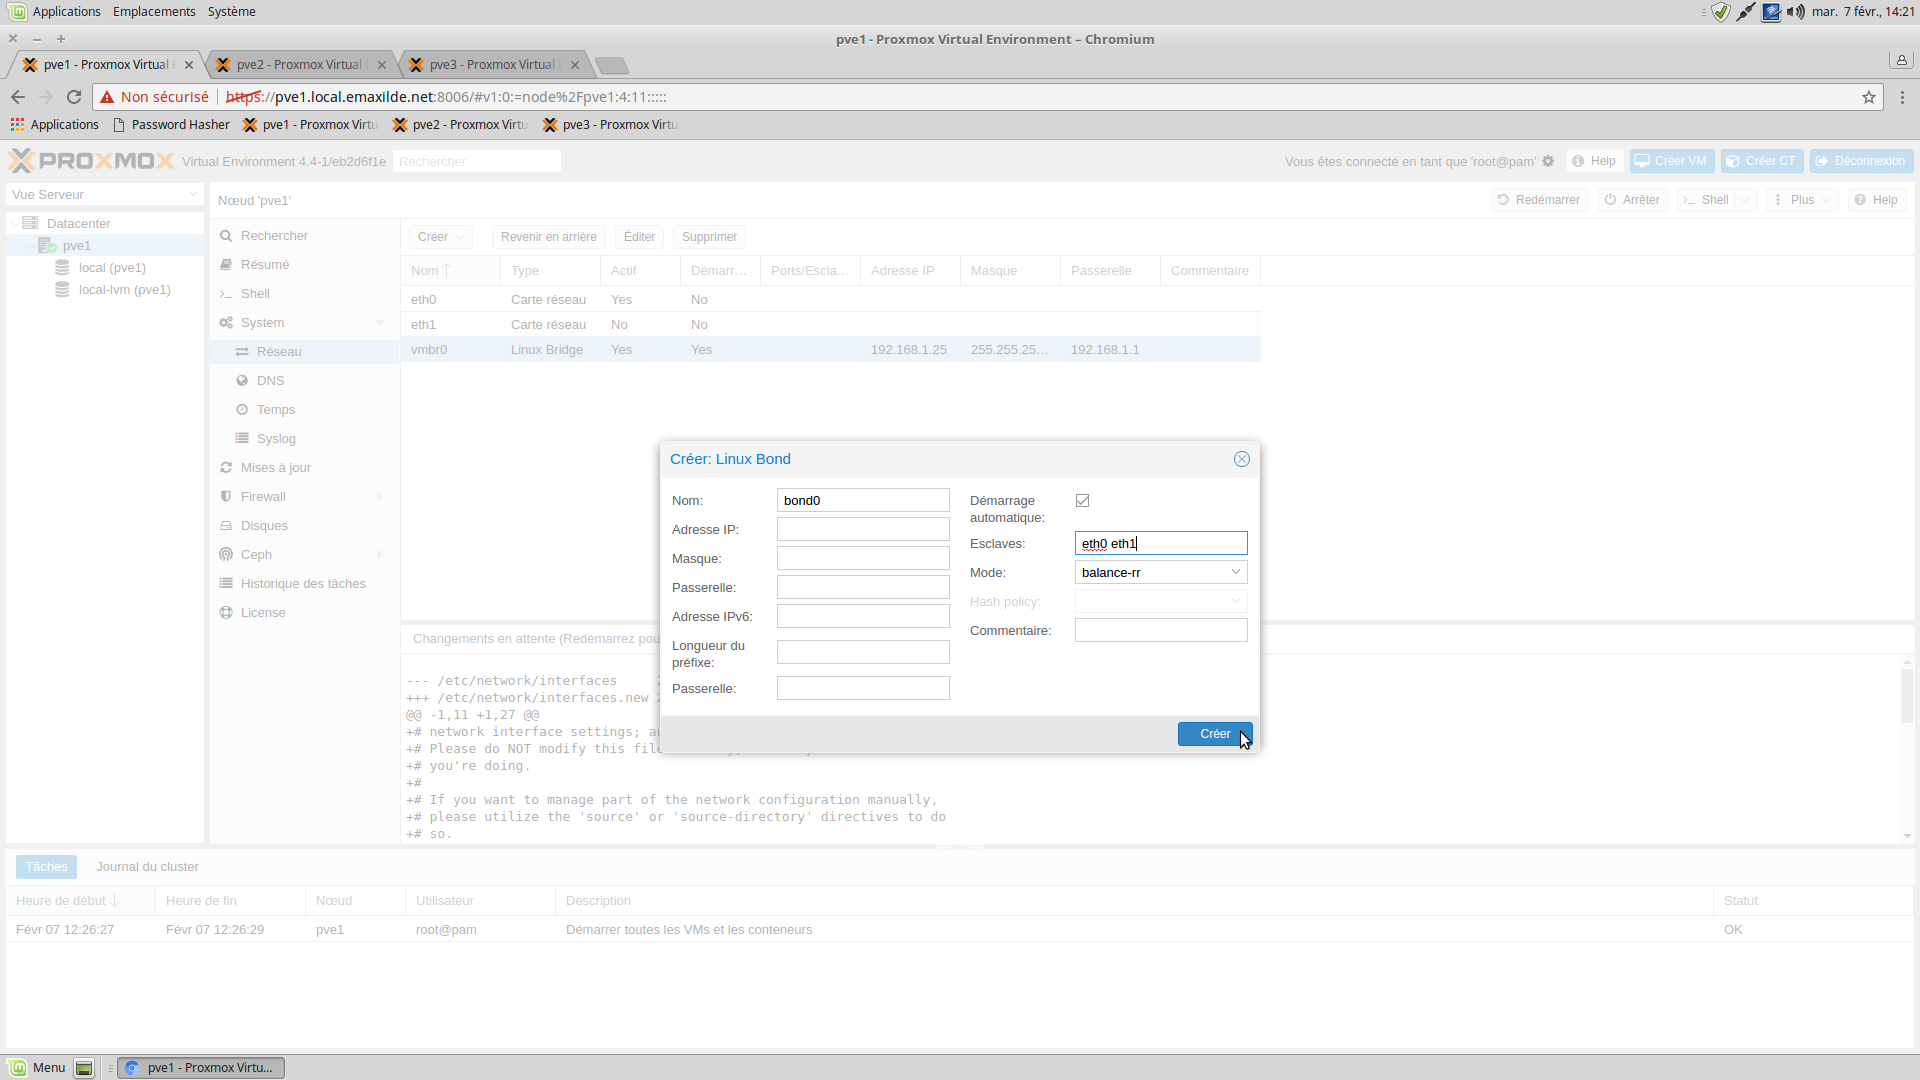This screenshot has height=1080, width=1920.
Task: Open Emplacements menu in top panel
Action: pyautogui.click(x=154, y=12)
